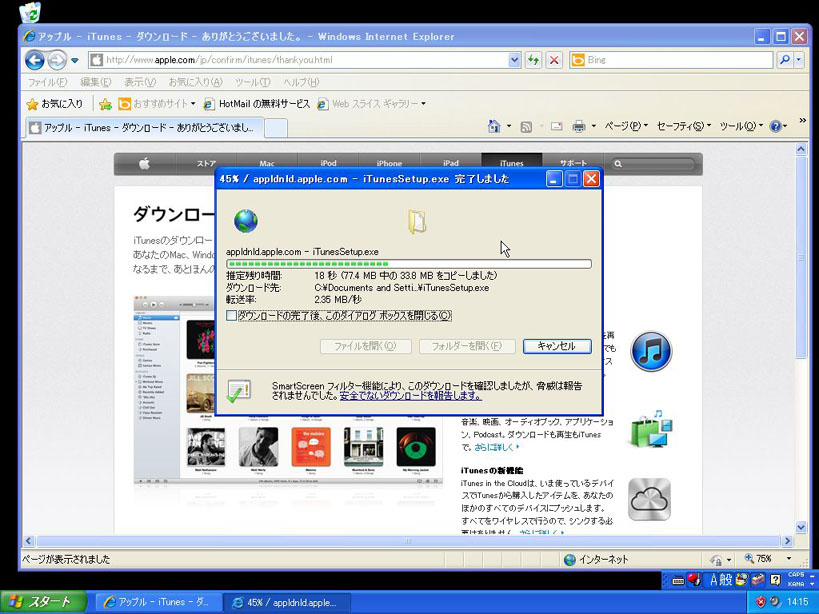This screenshot has height=614, width=819.
Task: Click the blue iTunes music note icon
Action: pos(651,351)
